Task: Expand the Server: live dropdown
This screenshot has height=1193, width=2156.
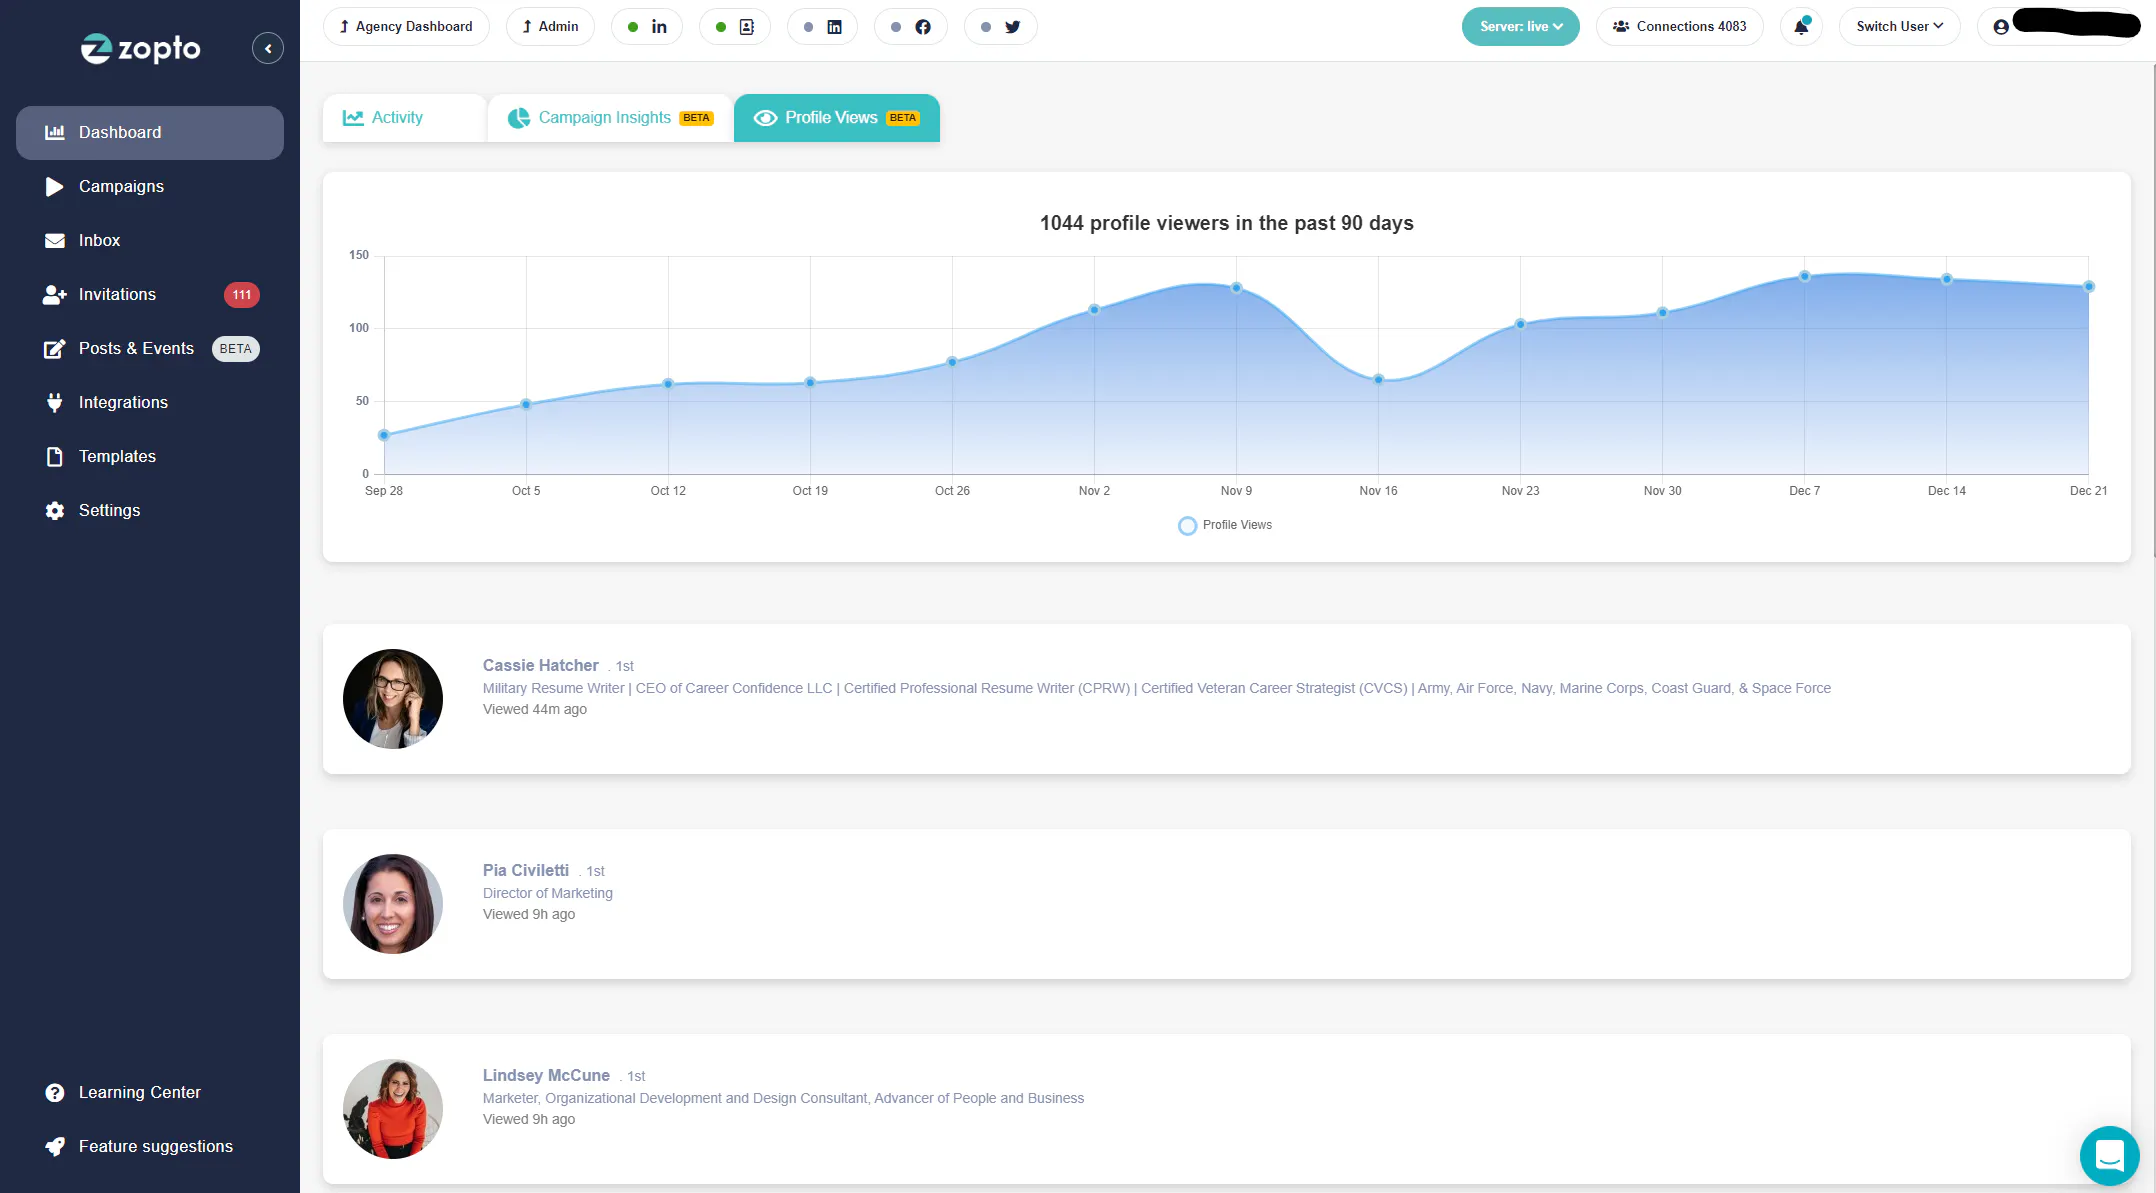Action: tap(1521, 26)
